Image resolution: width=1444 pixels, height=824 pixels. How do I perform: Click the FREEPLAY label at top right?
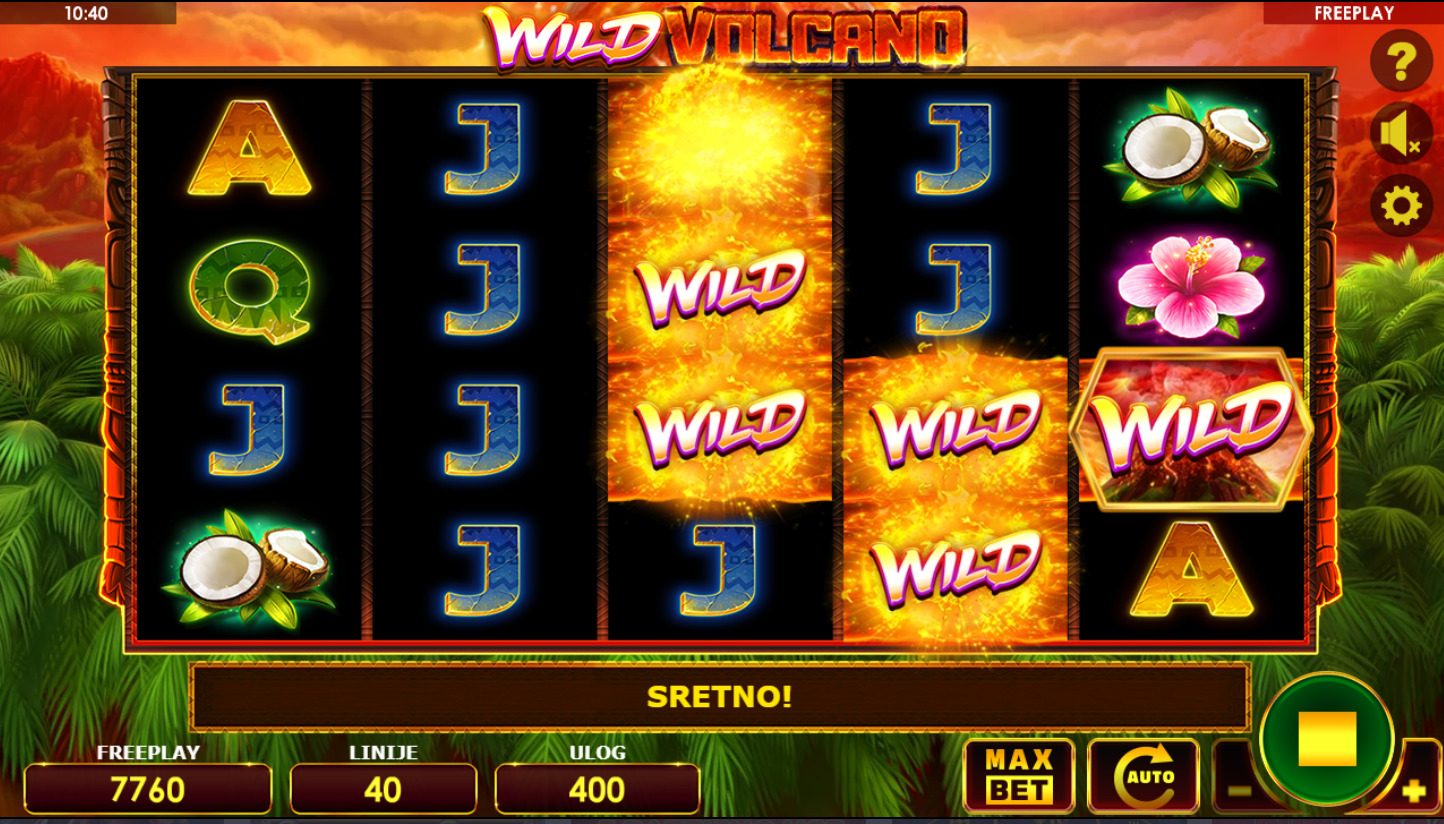click(x=1353, y=13)
